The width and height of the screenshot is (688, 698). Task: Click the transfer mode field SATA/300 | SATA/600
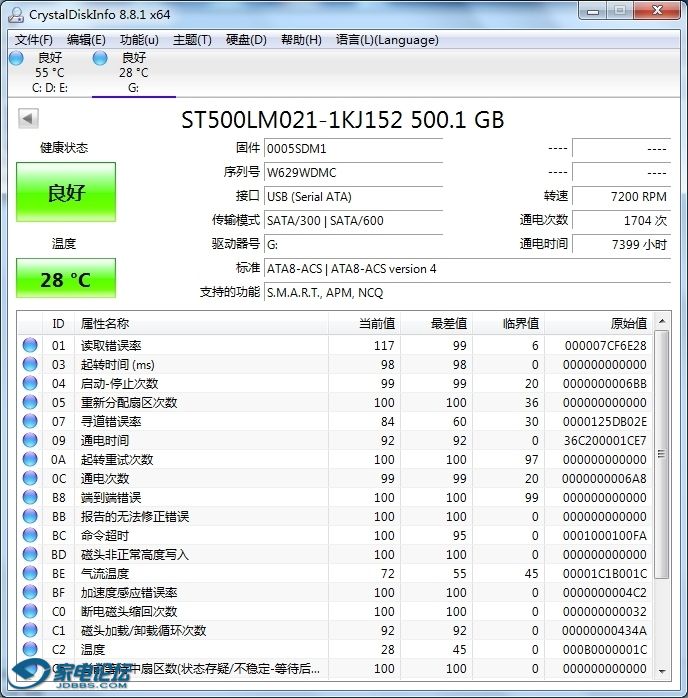coord(353,220)
